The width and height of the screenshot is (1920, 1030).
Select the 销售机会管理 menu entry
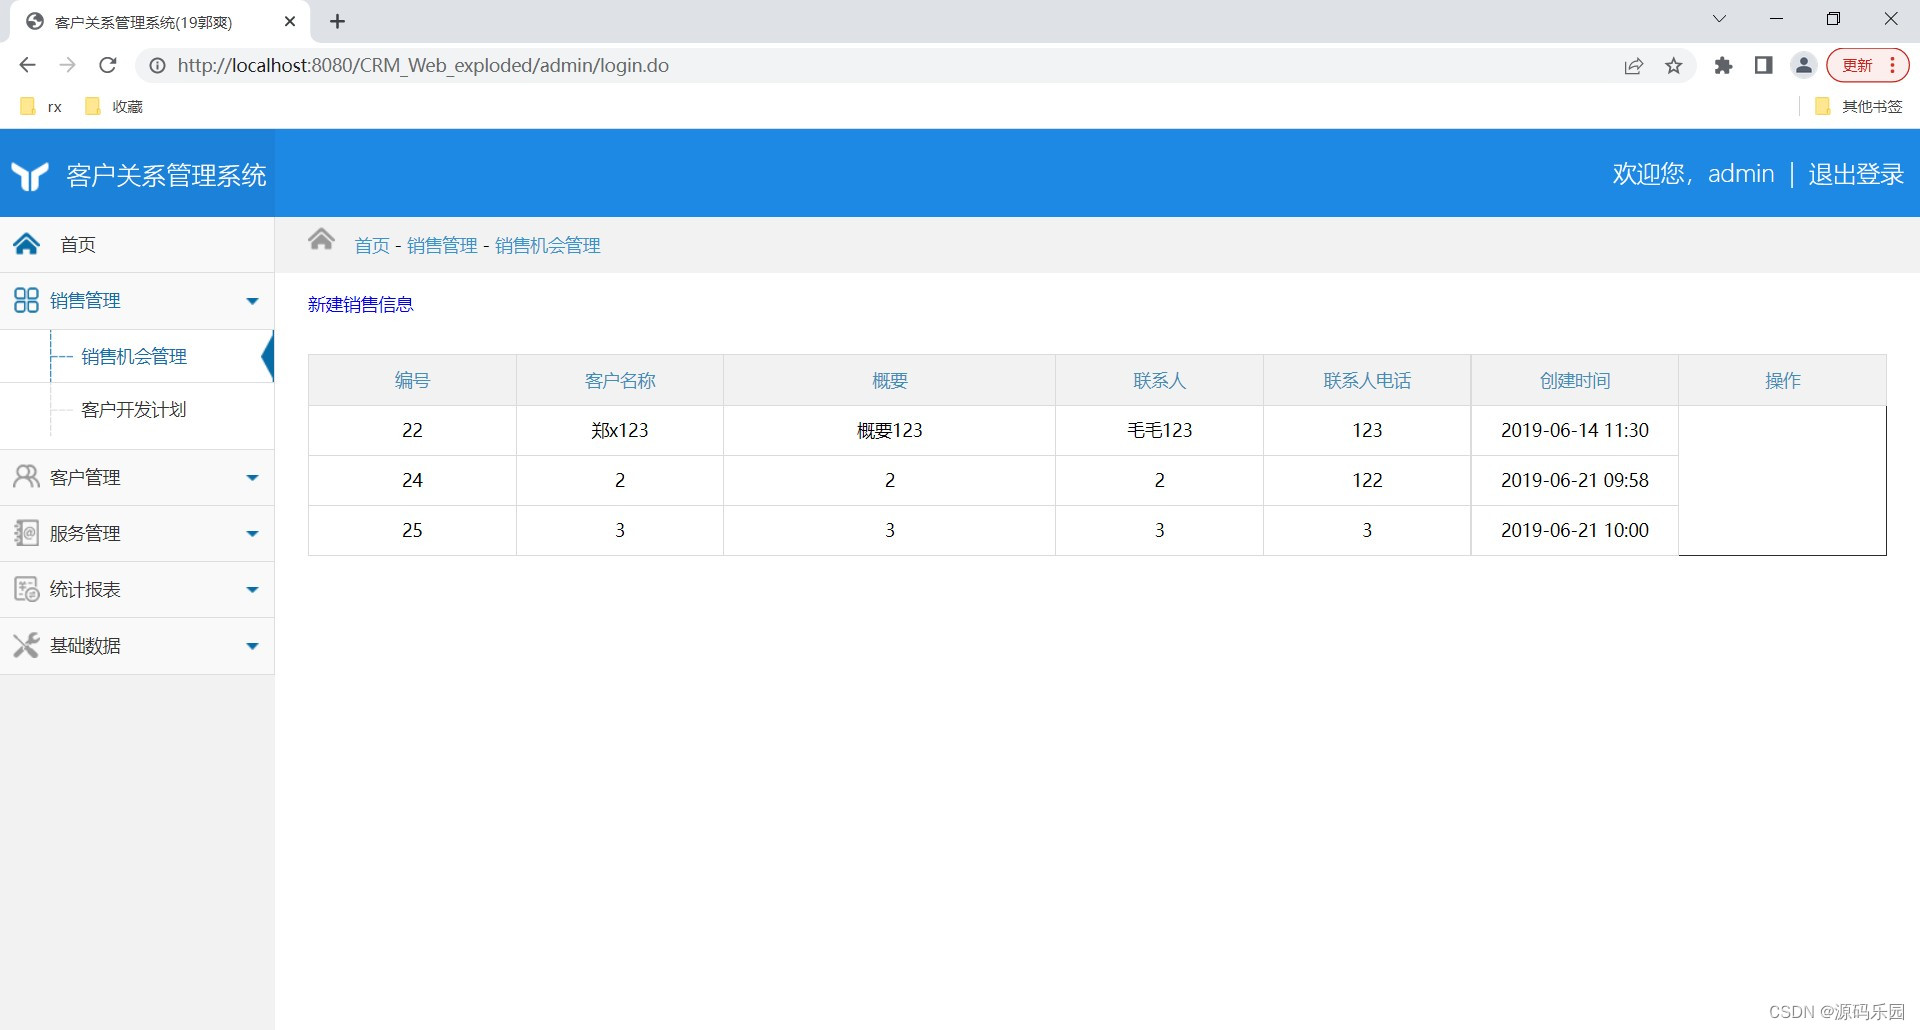(x=134, y=355)
